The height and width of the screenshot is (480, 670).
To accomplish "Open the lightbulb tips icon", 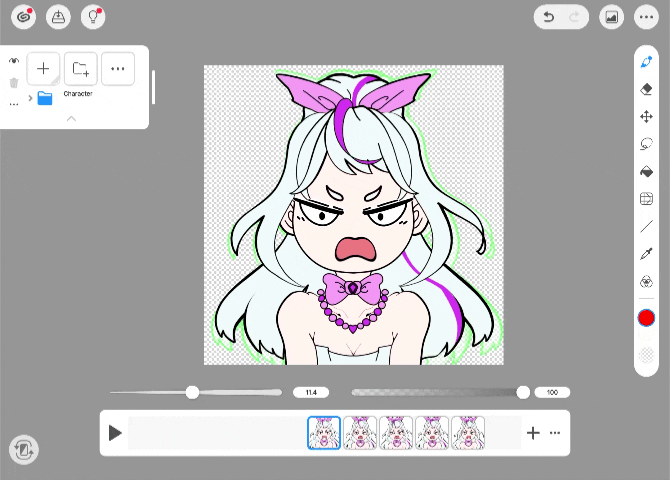I will pos(93,17).
